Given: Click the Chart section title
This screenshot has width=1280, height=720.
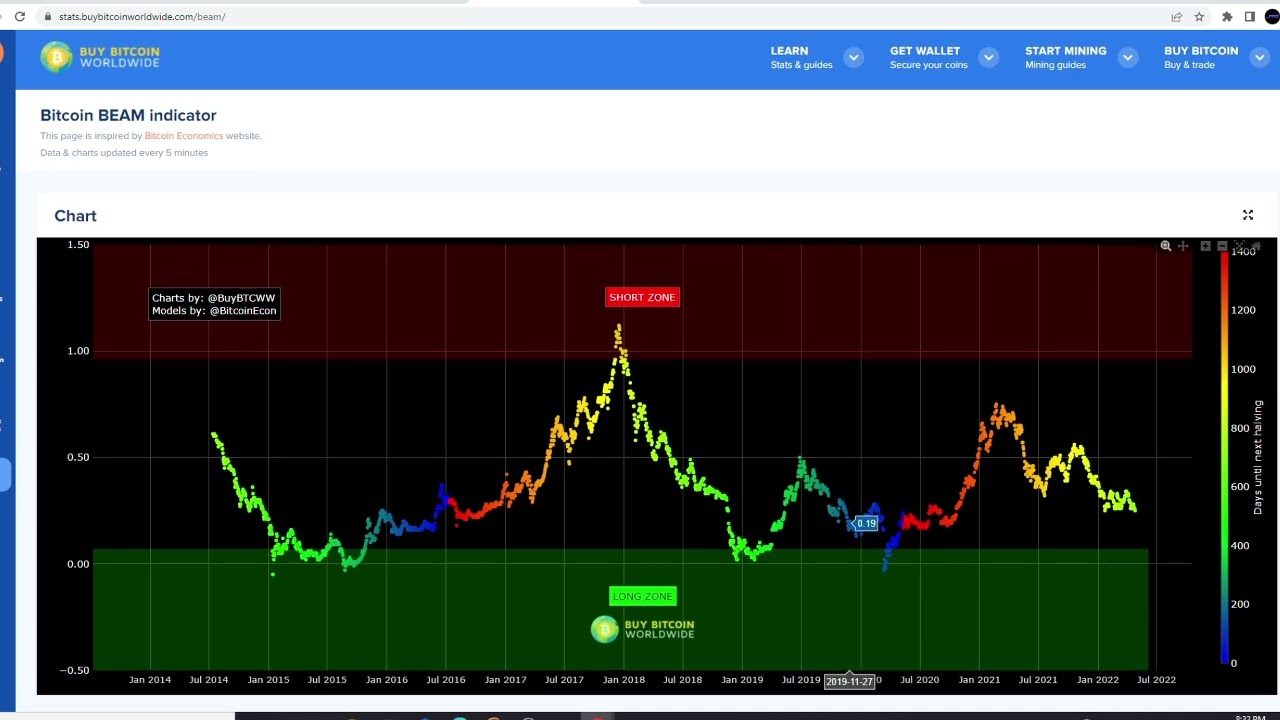Looking at the screenshot, I should tap(75, 216).
